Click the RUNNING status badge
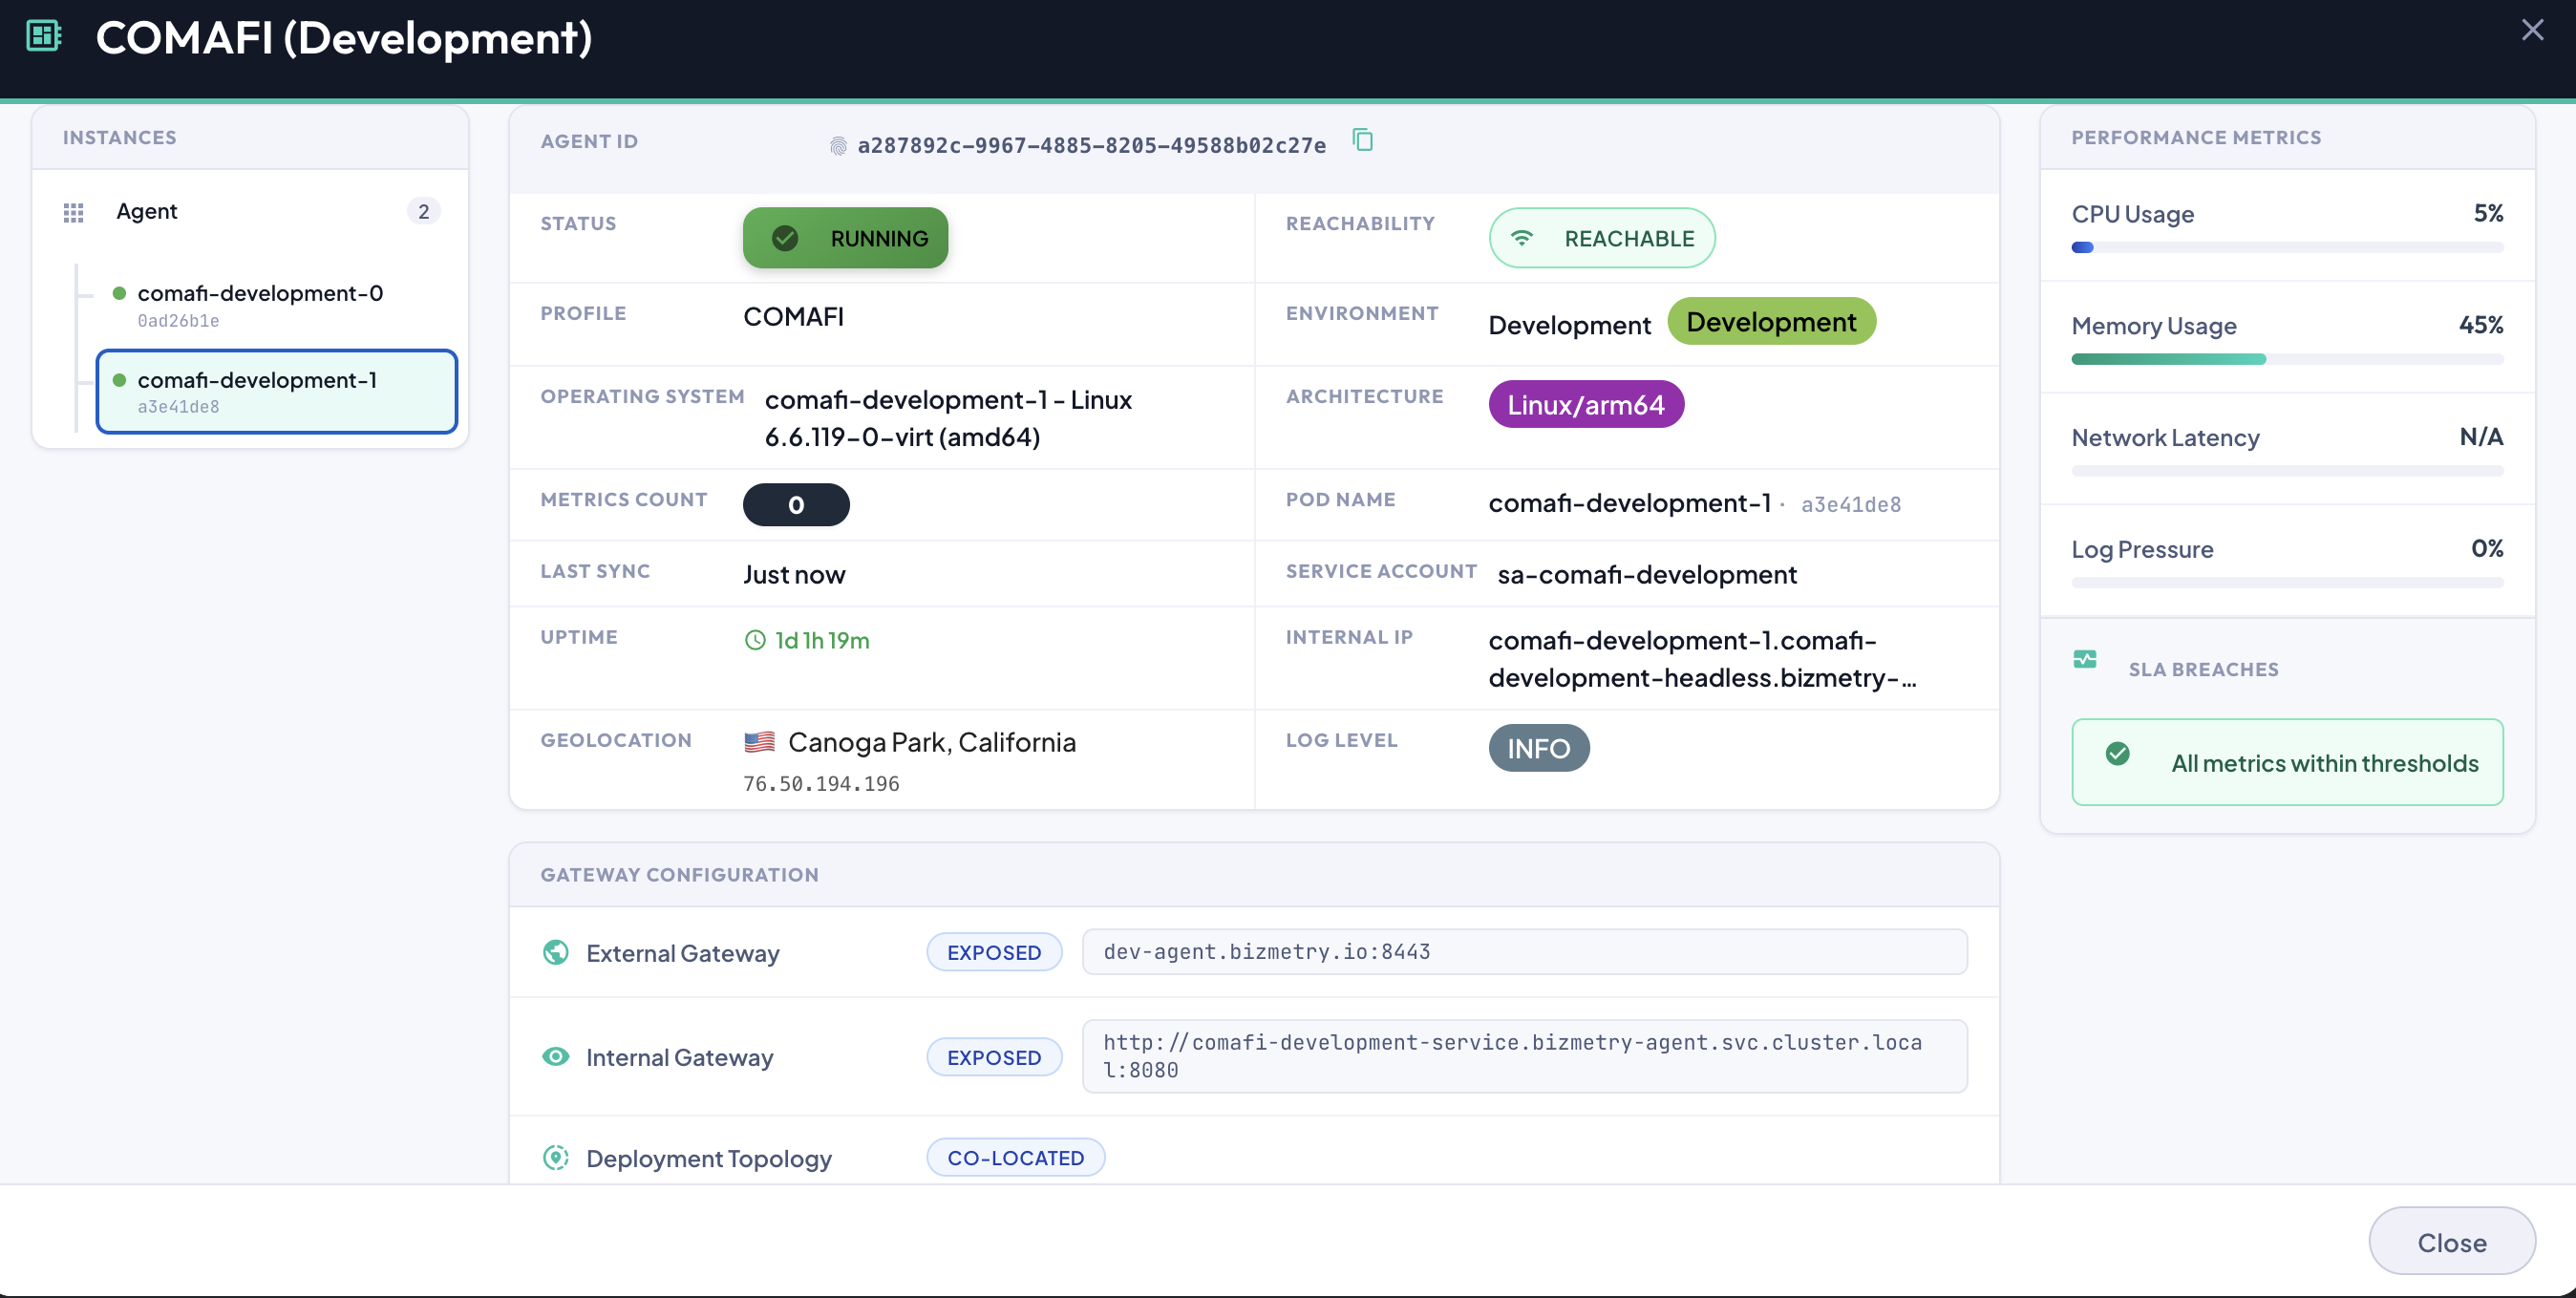The image size is (2576, 1298). click(x=845, y=238)
